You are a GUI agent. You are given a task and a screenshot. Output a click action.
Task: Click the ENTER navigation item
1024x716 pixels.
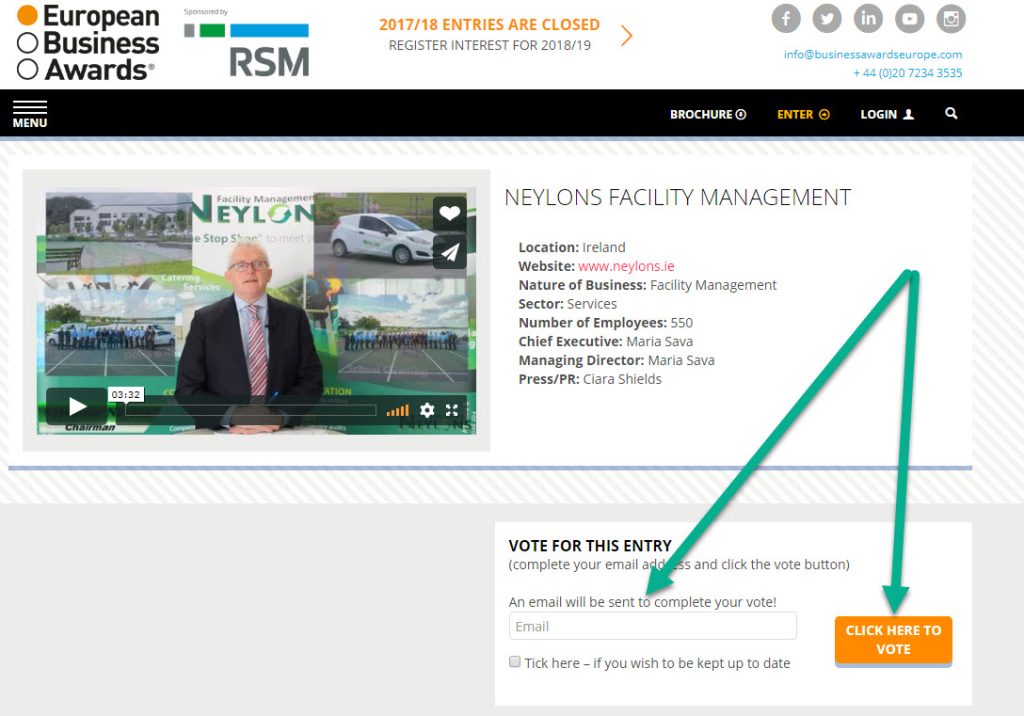[803, 114]
